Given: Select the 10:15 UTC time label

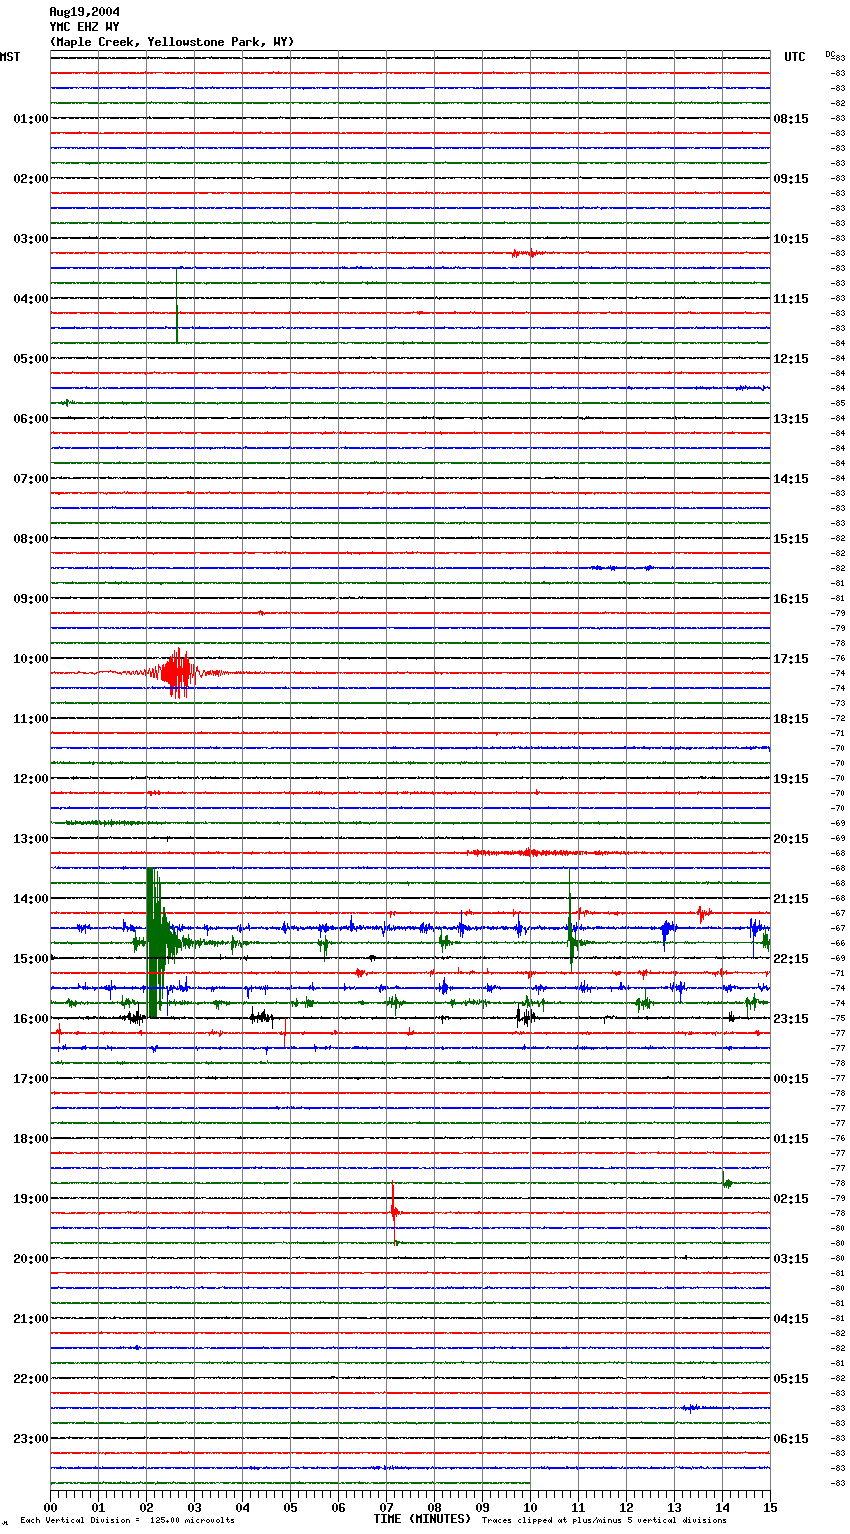Looking at the screenshot, I should pyautogui.click(x=791, y=239).
